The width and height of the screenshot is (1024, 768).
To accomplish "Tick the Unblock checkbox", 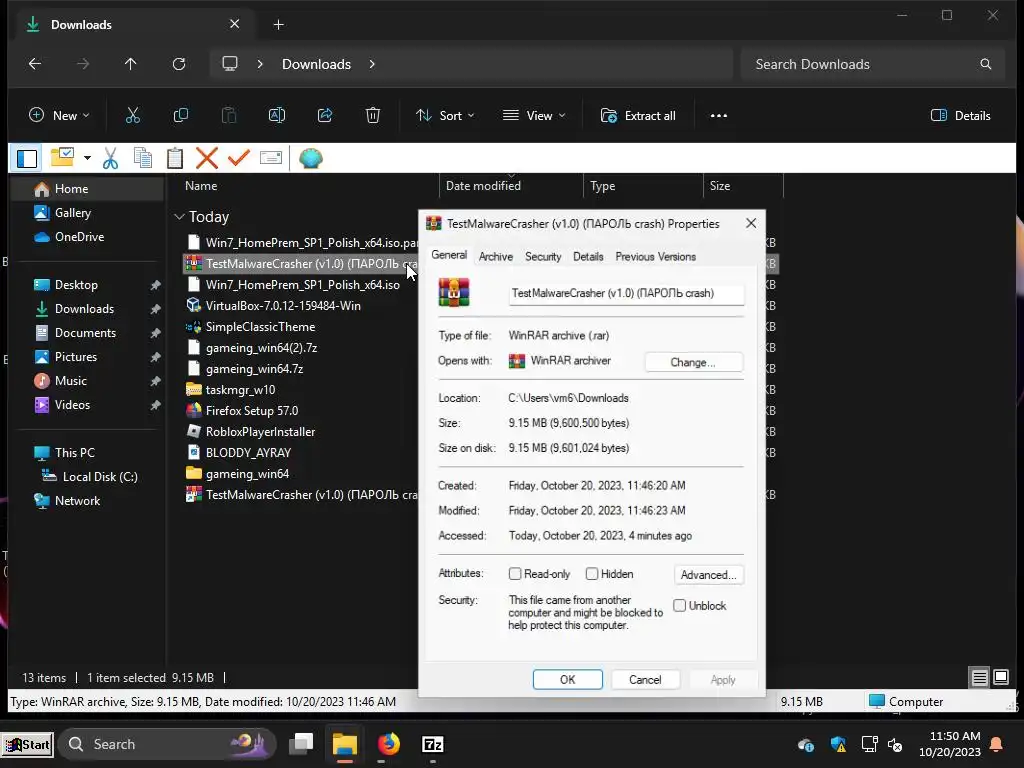I will [680, 605].
